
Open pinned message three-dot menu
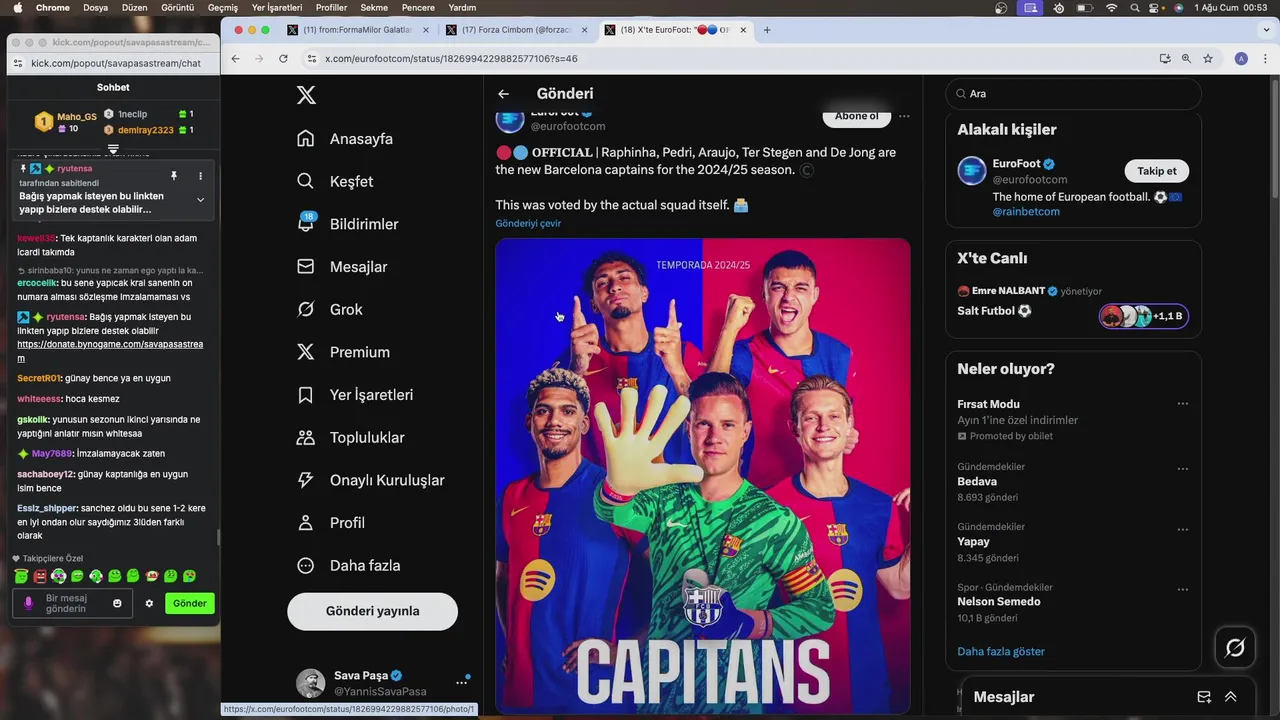tap(200, 176)
